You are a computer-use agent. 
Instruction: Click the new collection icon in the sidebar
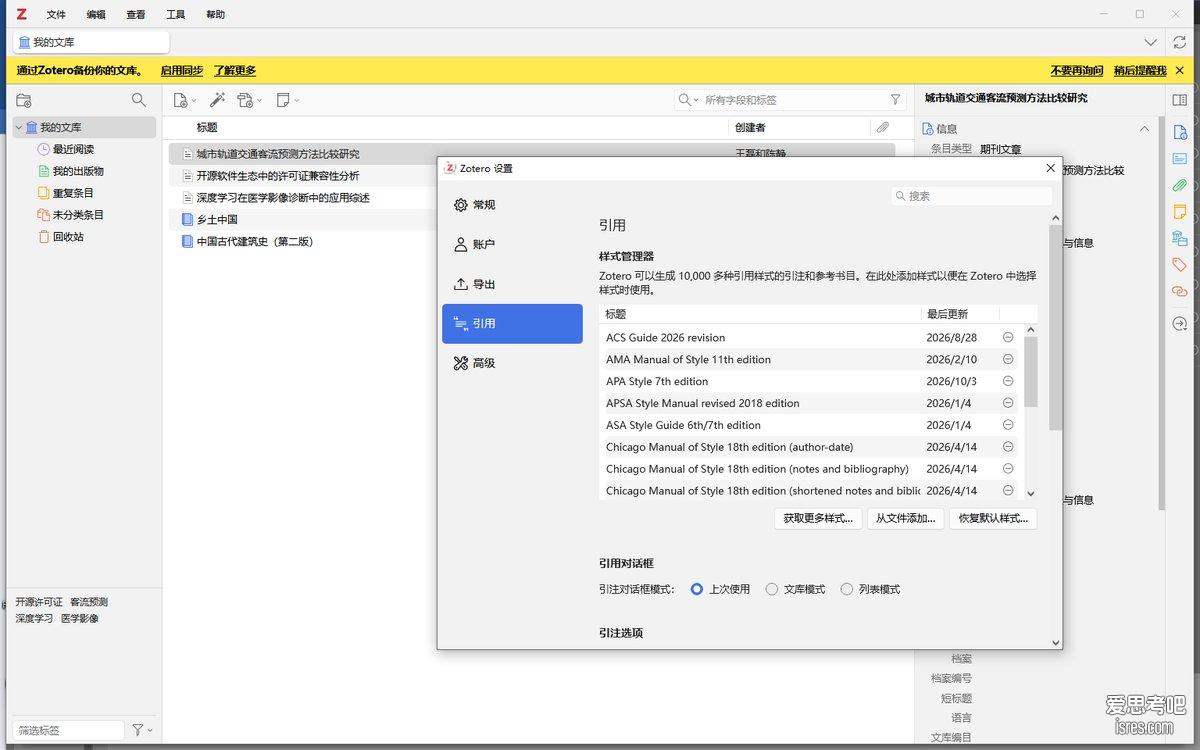point(24,100)
